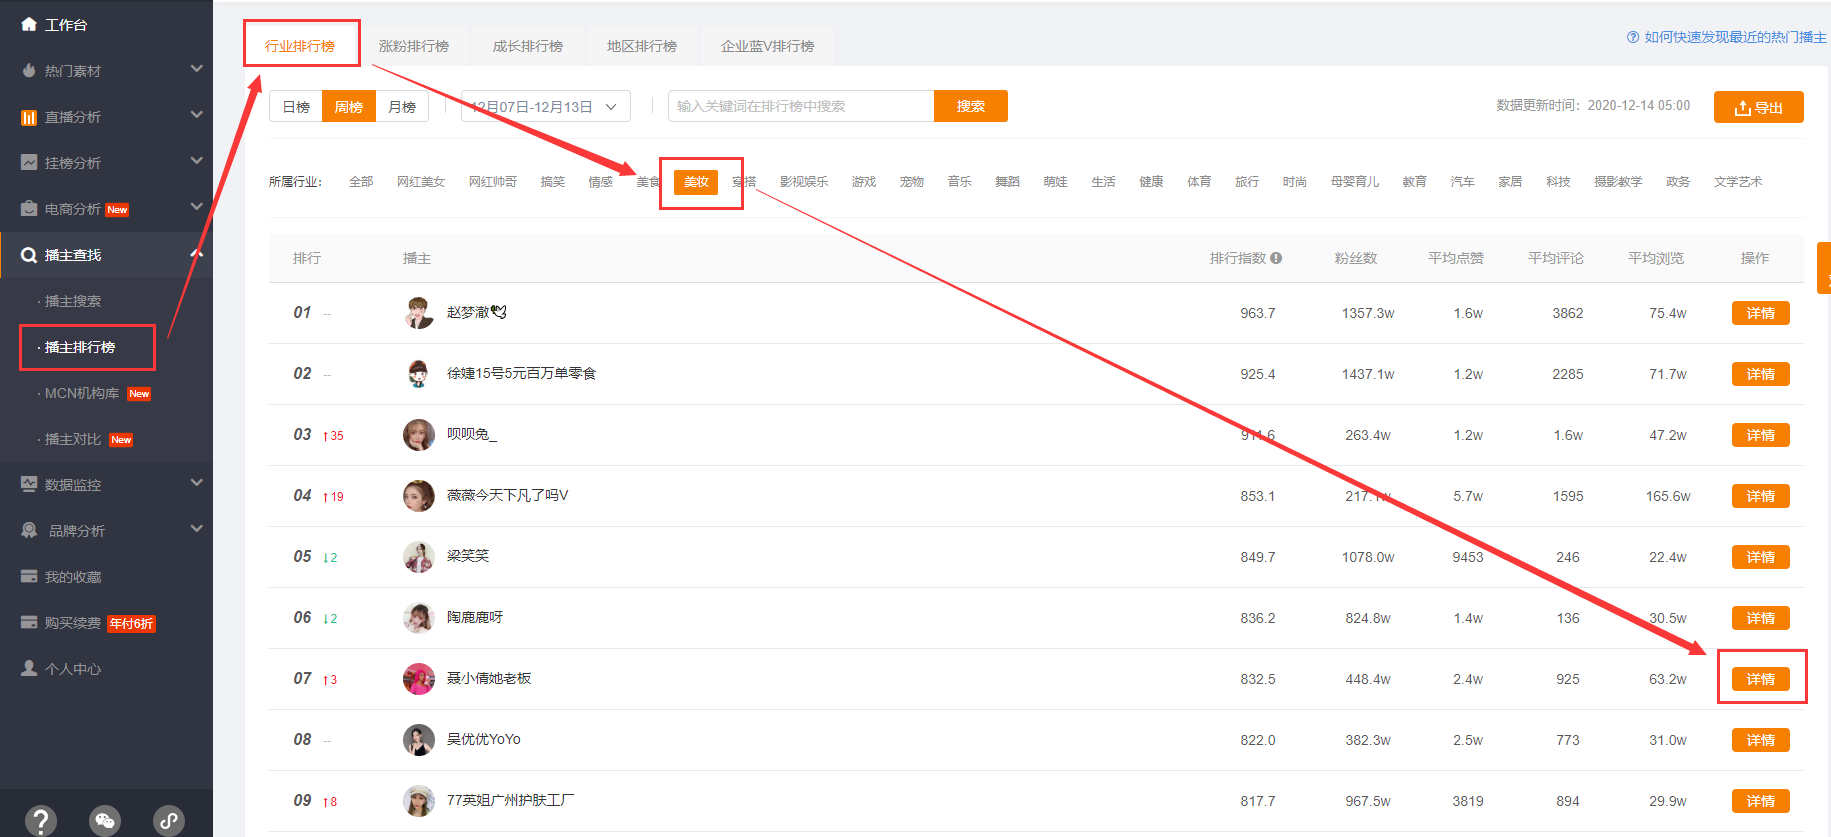The width and height of the screenshot is (1831, 837).
Task: Click the 粉丝数 column header
Action: coord(1356,258)
